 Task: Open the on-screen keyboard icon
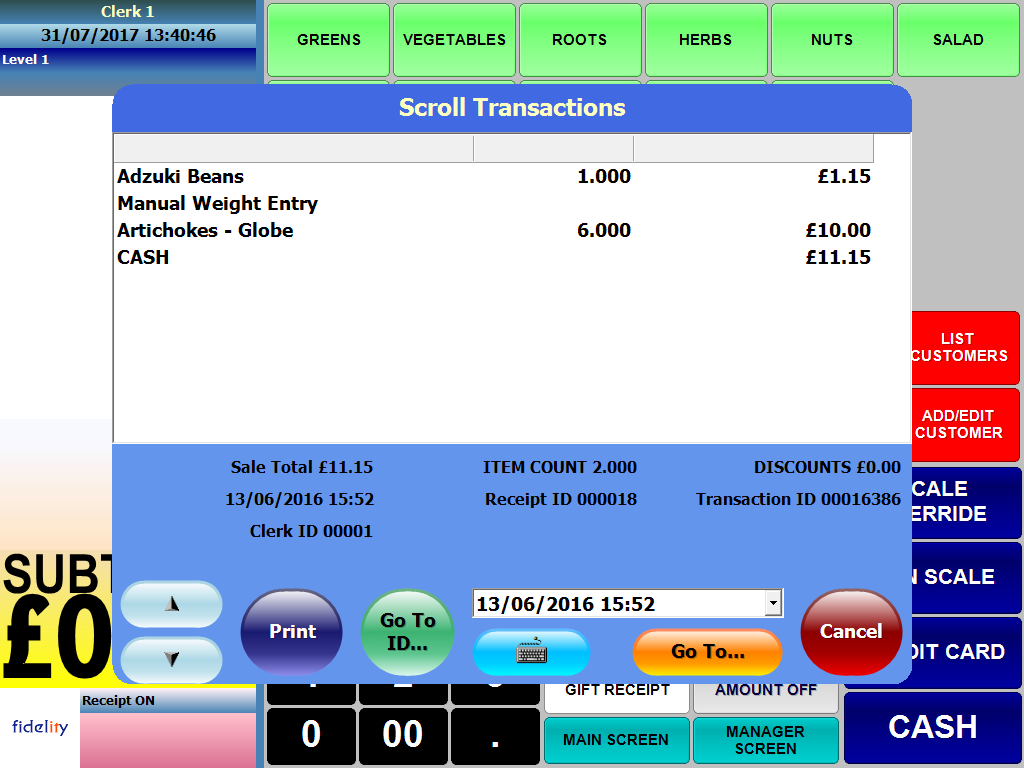[531, 652]
